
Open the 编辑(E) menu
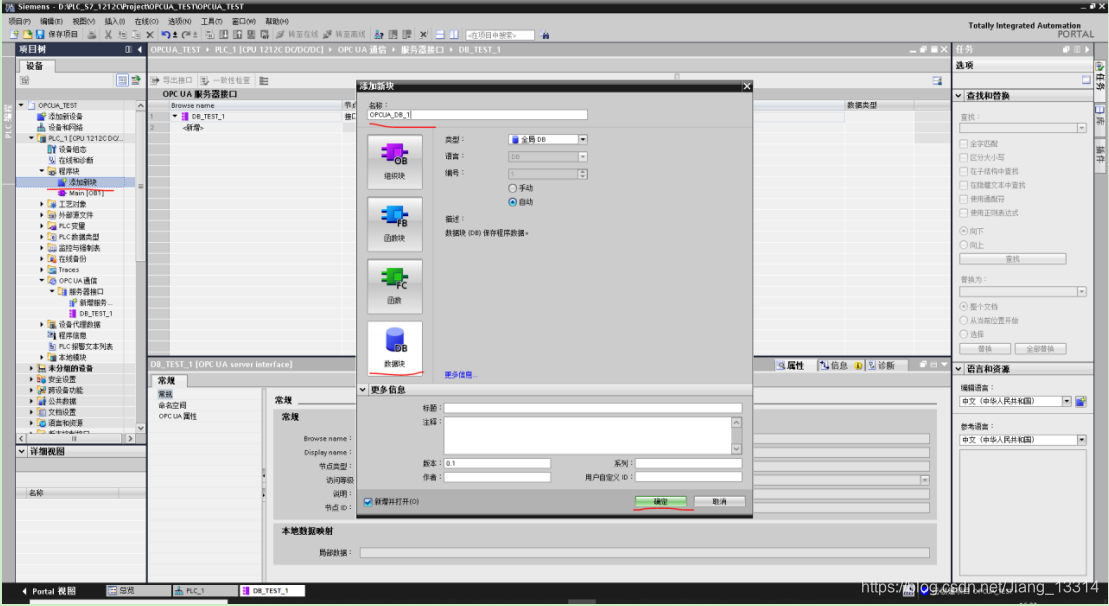pyautogui.click(x=51, y=21)
